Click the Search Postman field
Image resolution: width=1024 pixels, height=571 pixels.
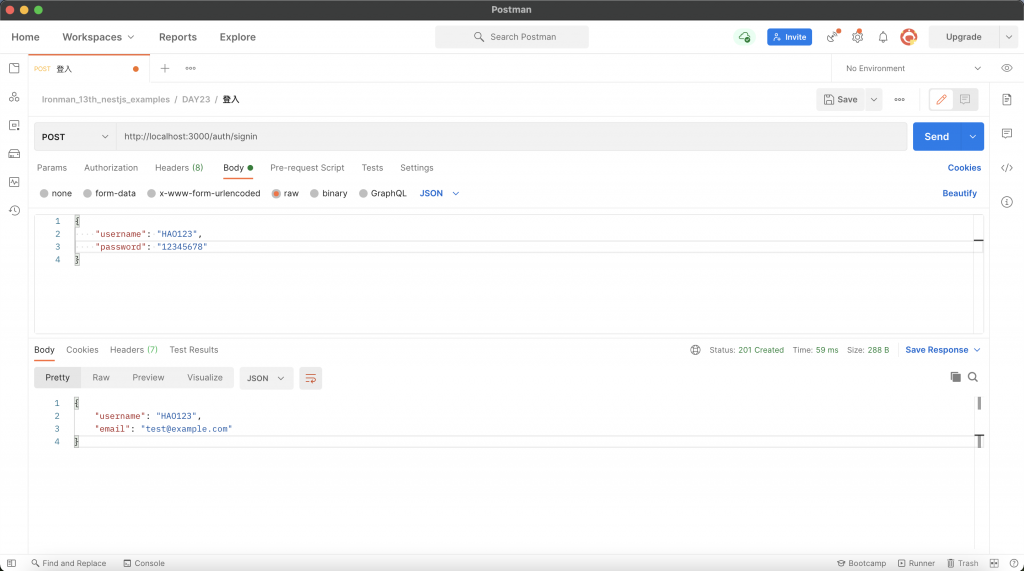tap(512, 37)
